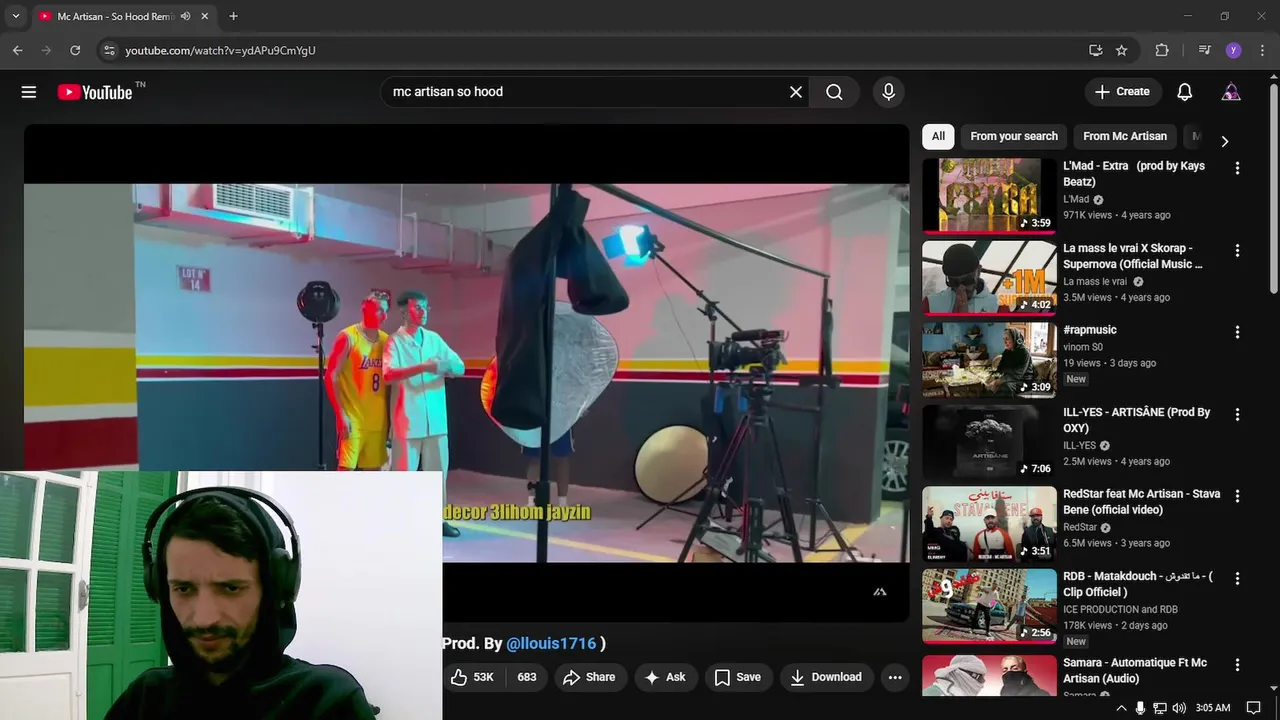Open options for RedStar Stava Bene video

pos(1237,496)
